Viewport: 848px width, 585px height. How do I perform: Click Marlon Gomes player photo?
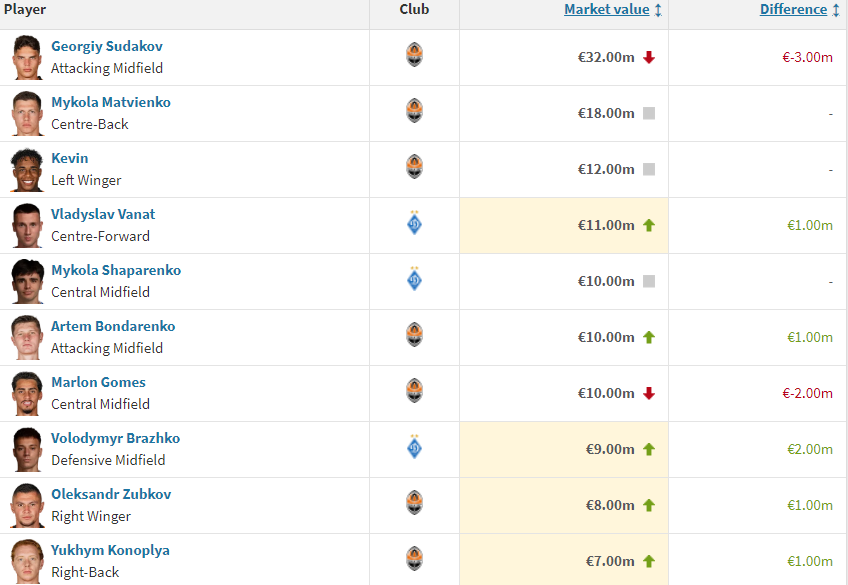pos(27,393)
